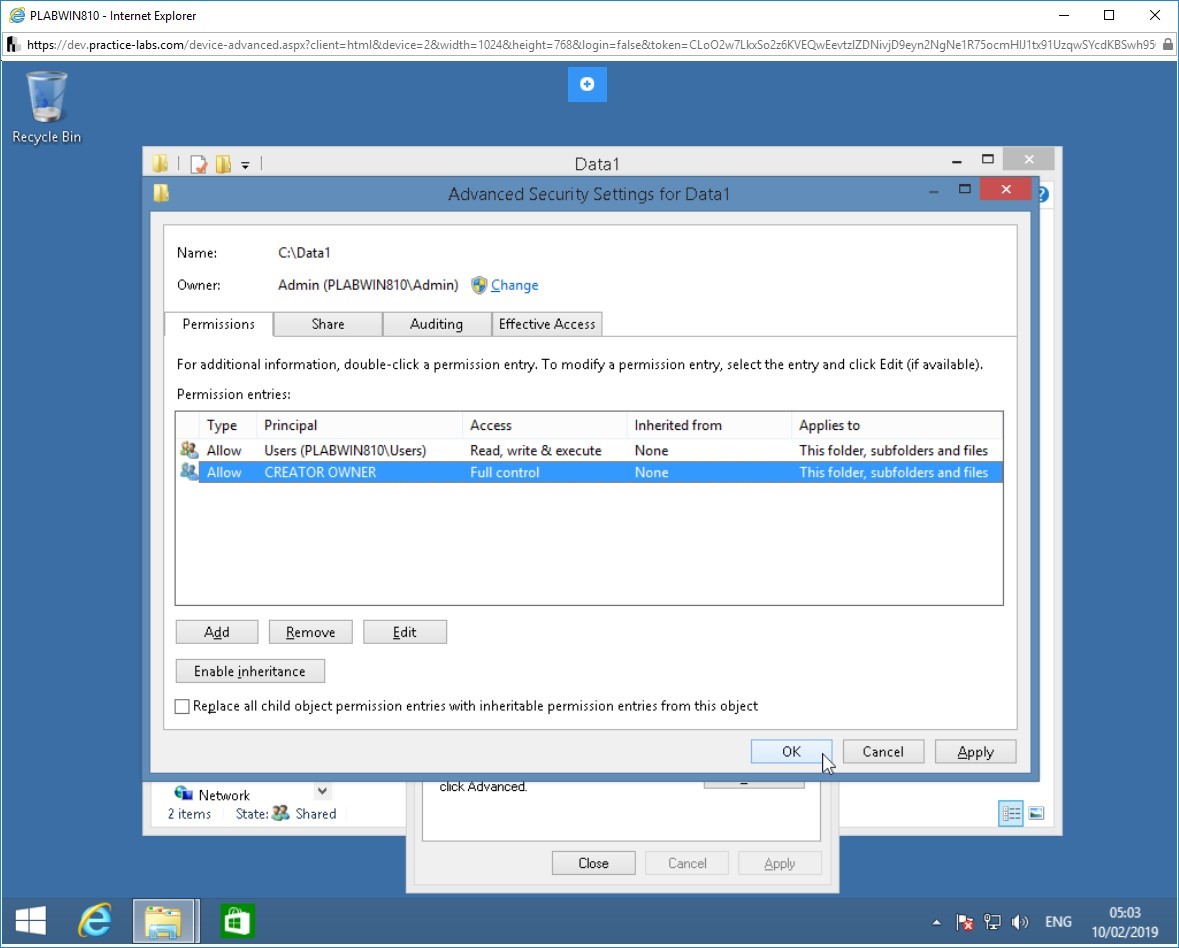This screenshot has height=948, width=1179.
Task: Click the folder icon in Data1 title bar
Action: point(160,163)
